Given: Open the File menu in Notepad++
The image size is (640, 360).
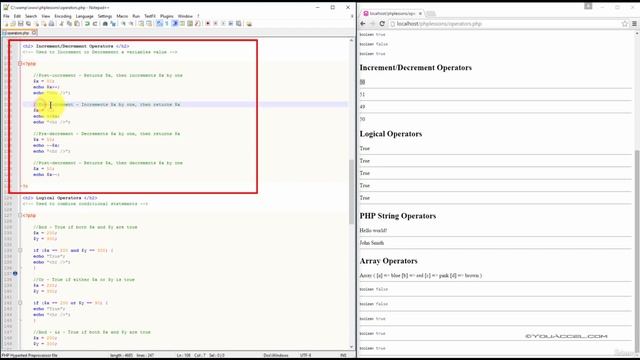Looking at the screenshot, I should 6,16.
